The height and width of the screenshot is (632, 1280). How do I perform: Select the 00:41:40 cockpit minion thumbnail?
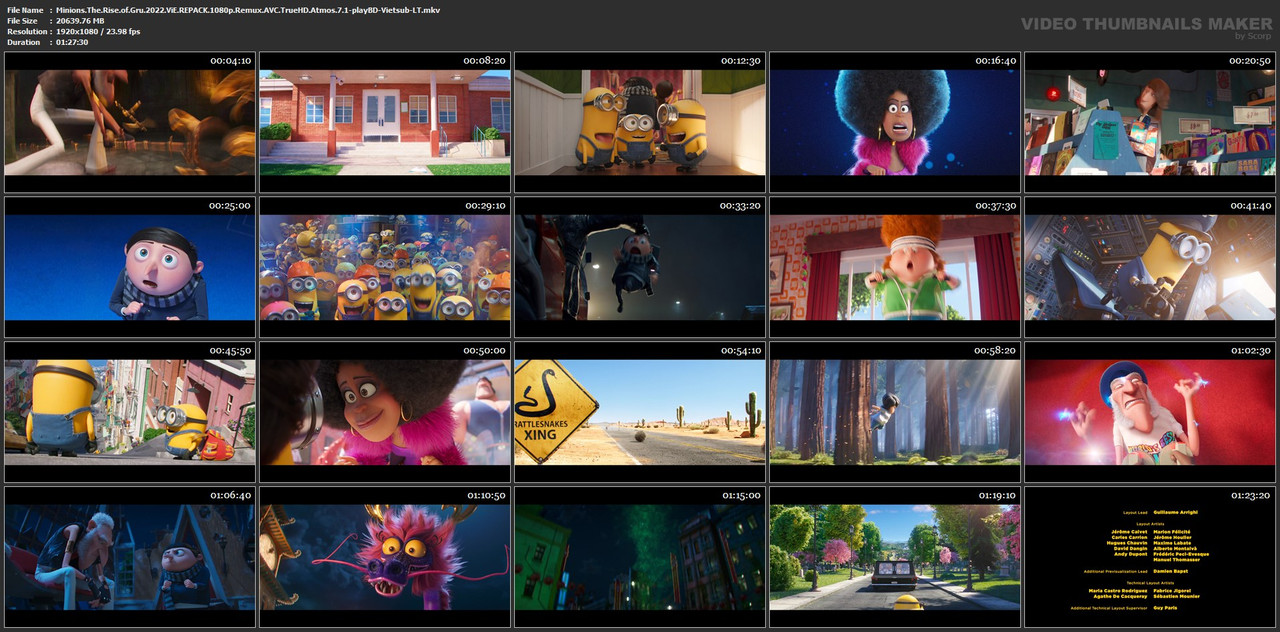tap(1150, 267)
